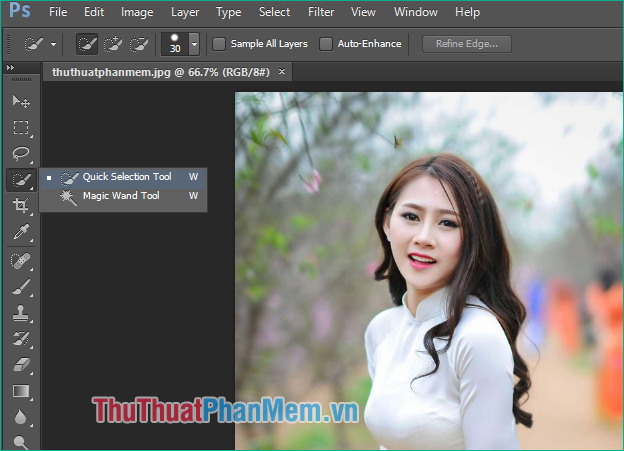
Task: Select the Eyedropper tool
Action: (21, 232)
